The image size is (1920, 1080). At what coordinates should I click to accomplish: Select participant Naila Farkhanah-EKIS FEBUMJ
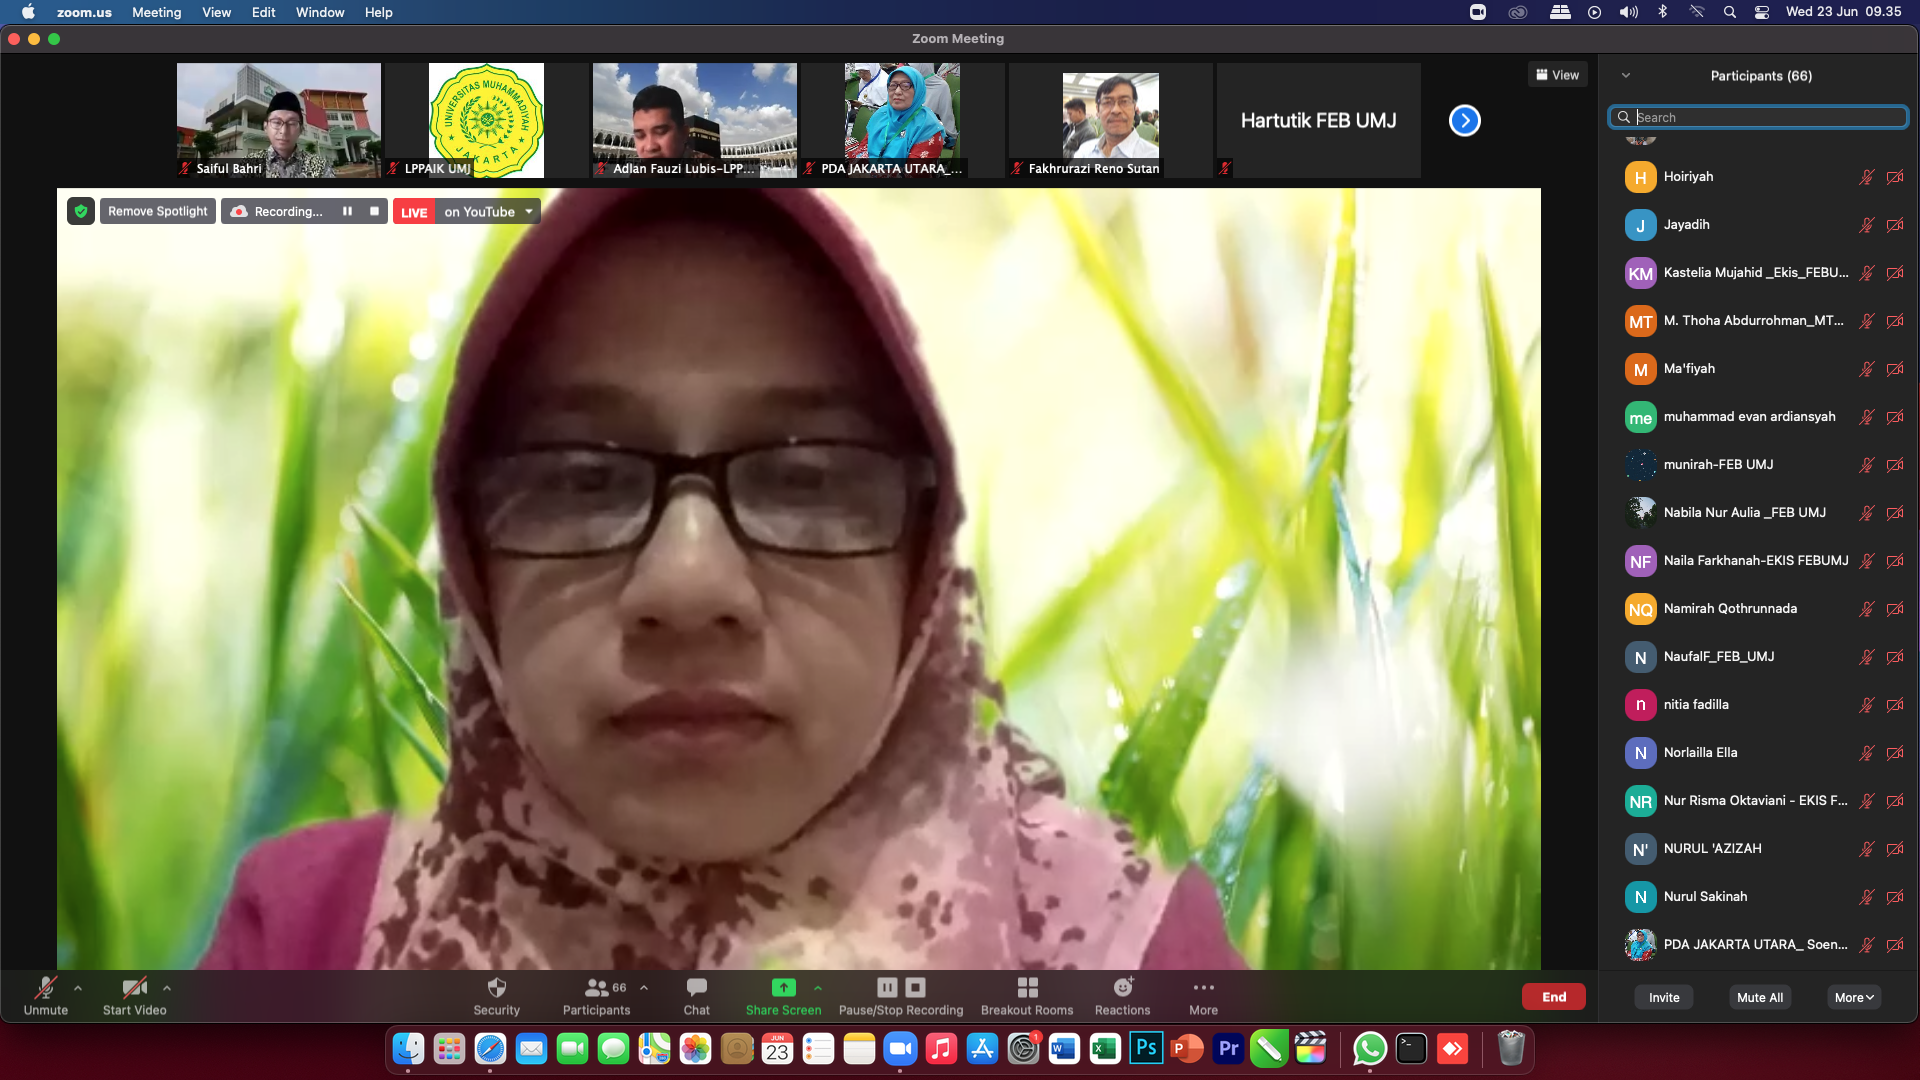[x=1758, y=561]
